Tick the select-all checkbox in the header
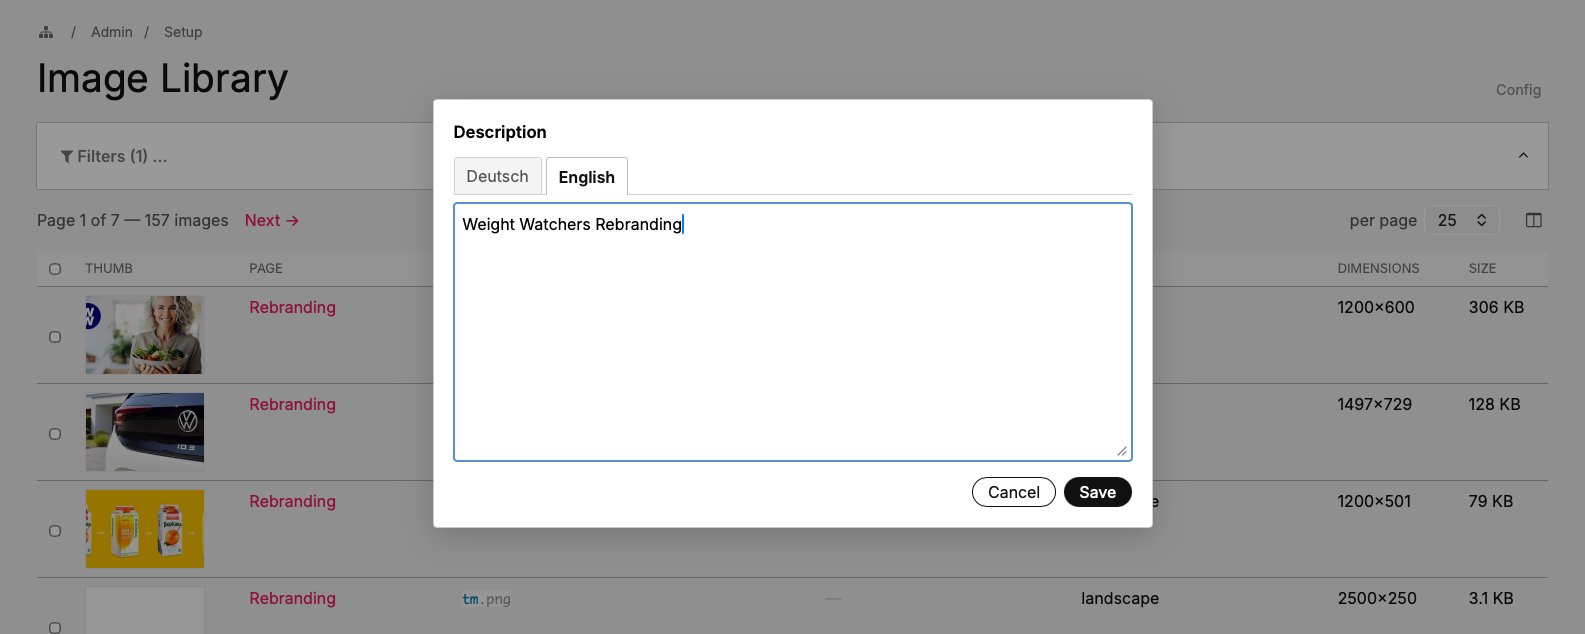The image size is (1585, 634). 55,269
